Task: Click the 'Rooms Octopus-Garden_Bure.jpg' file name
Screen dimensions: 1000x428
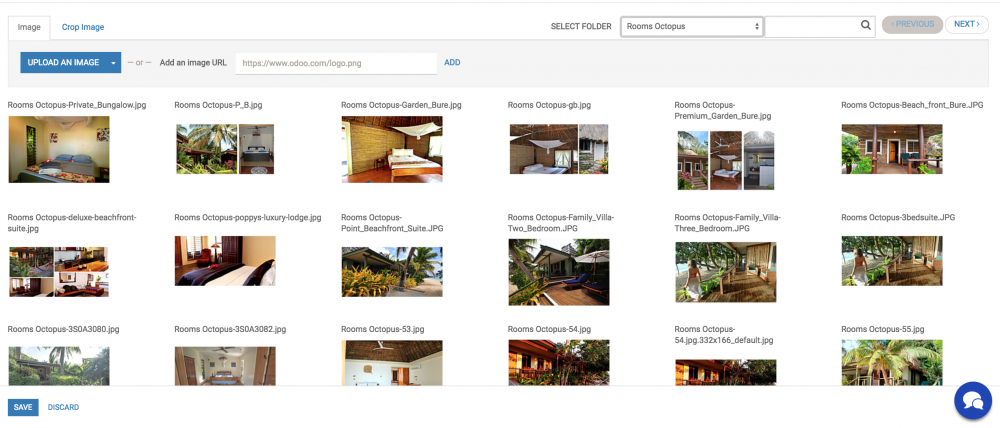Action: (x=401, y=105)
